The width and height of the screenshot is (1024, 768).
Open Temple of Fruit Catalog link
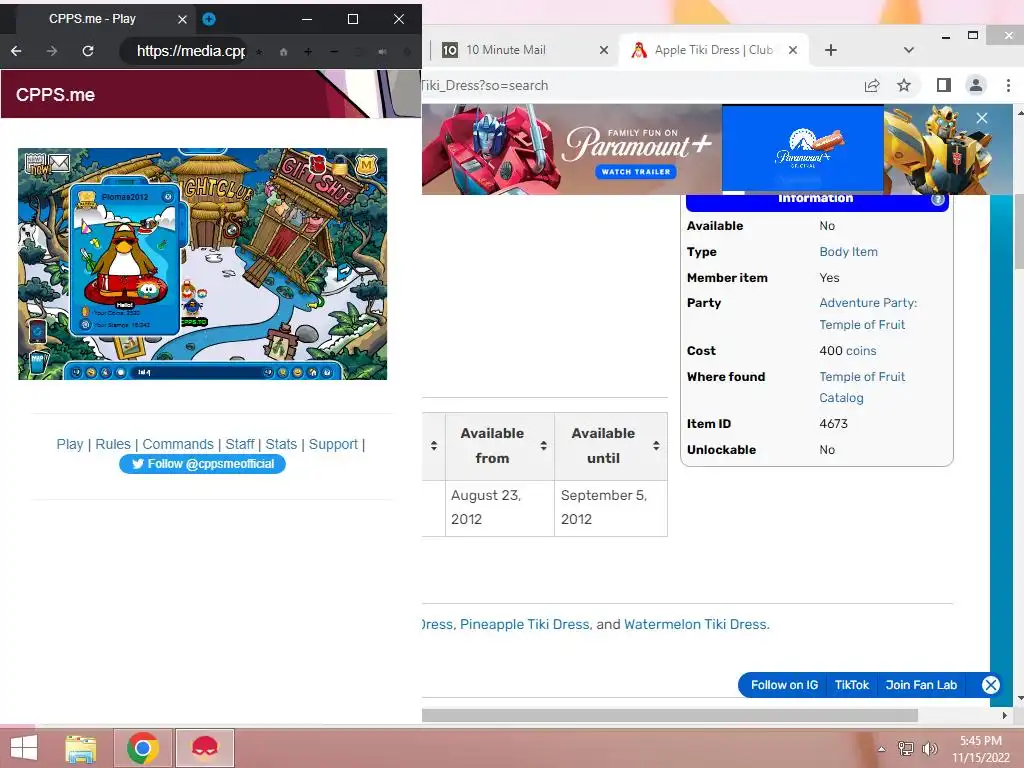862,387
